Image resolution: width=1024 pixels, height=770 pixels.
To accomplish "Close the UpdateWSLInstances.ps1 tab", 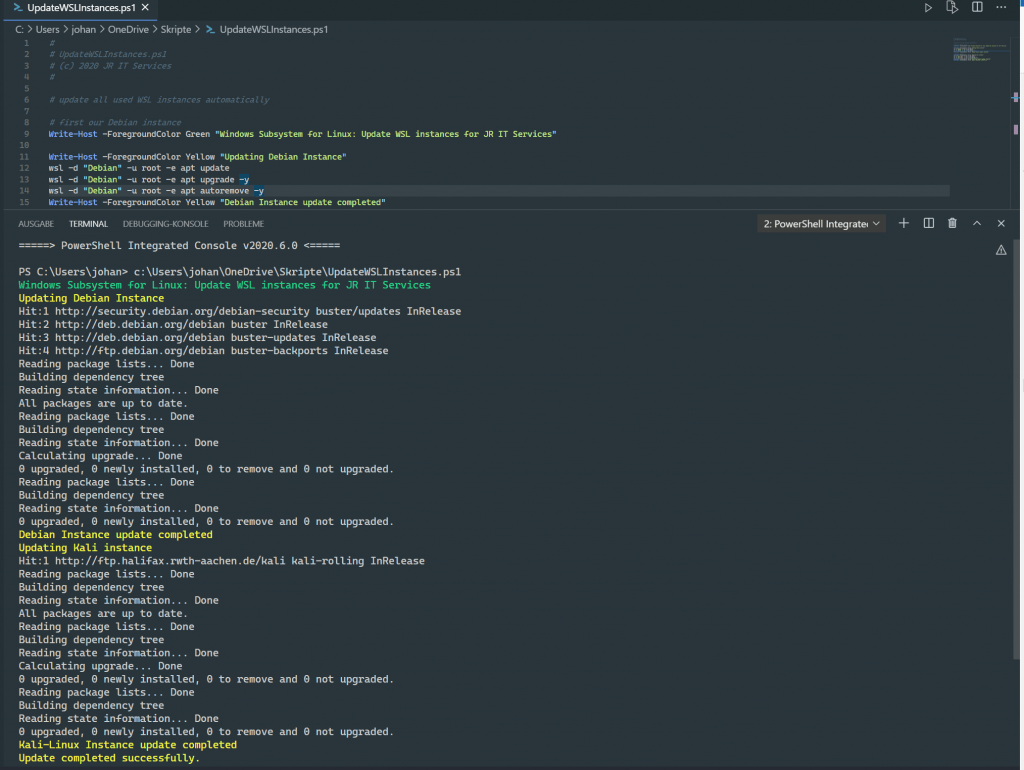I will point(145,7).
